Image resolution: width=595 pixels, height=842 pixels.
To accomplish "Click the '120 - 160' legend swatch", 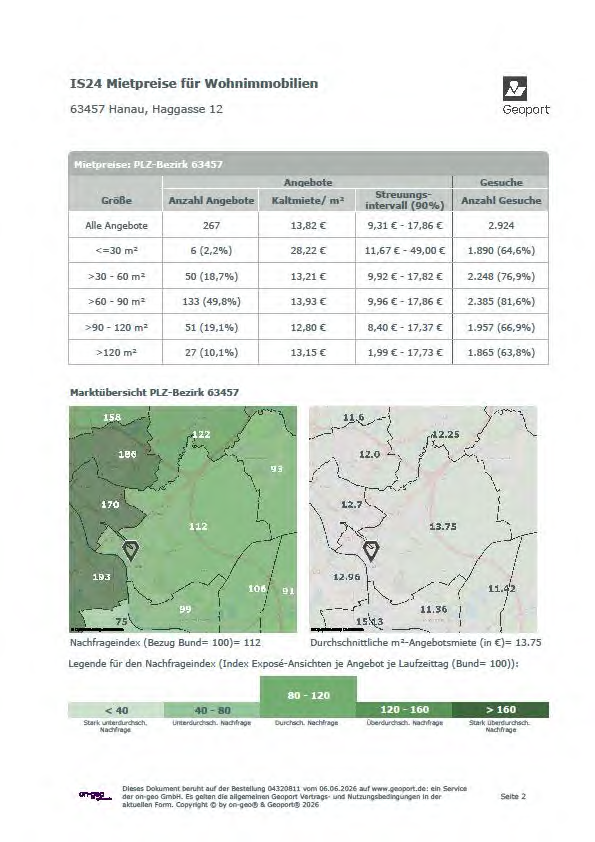I will [404, 710].
